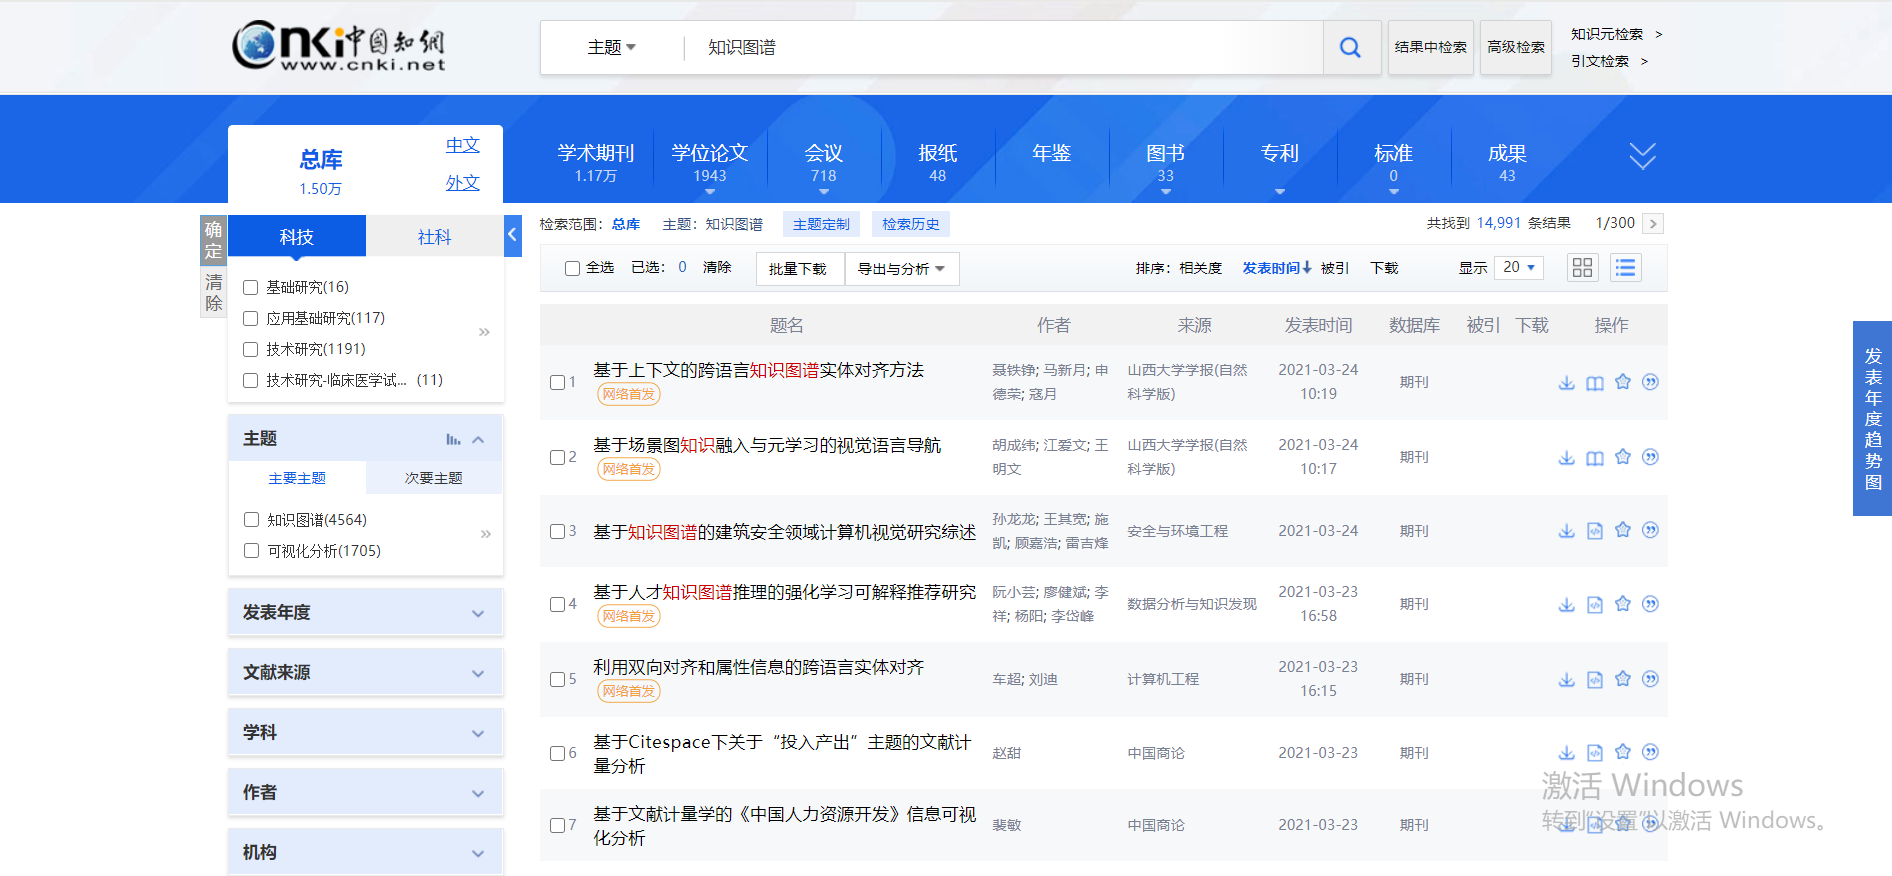
Task: Open HTML reading icon for result 5
Action: coord(1595,679)
